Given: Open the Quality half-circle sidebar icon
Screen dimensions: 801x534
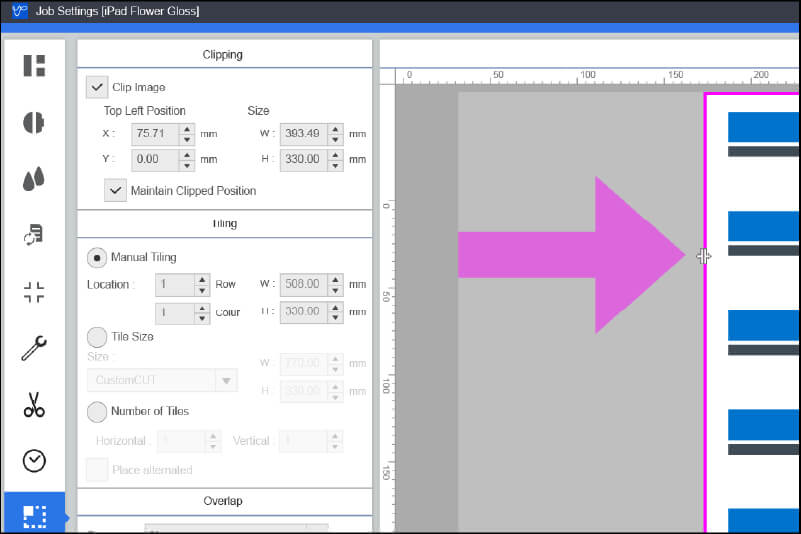Looking at the screenshot, I should click(34, 122).
